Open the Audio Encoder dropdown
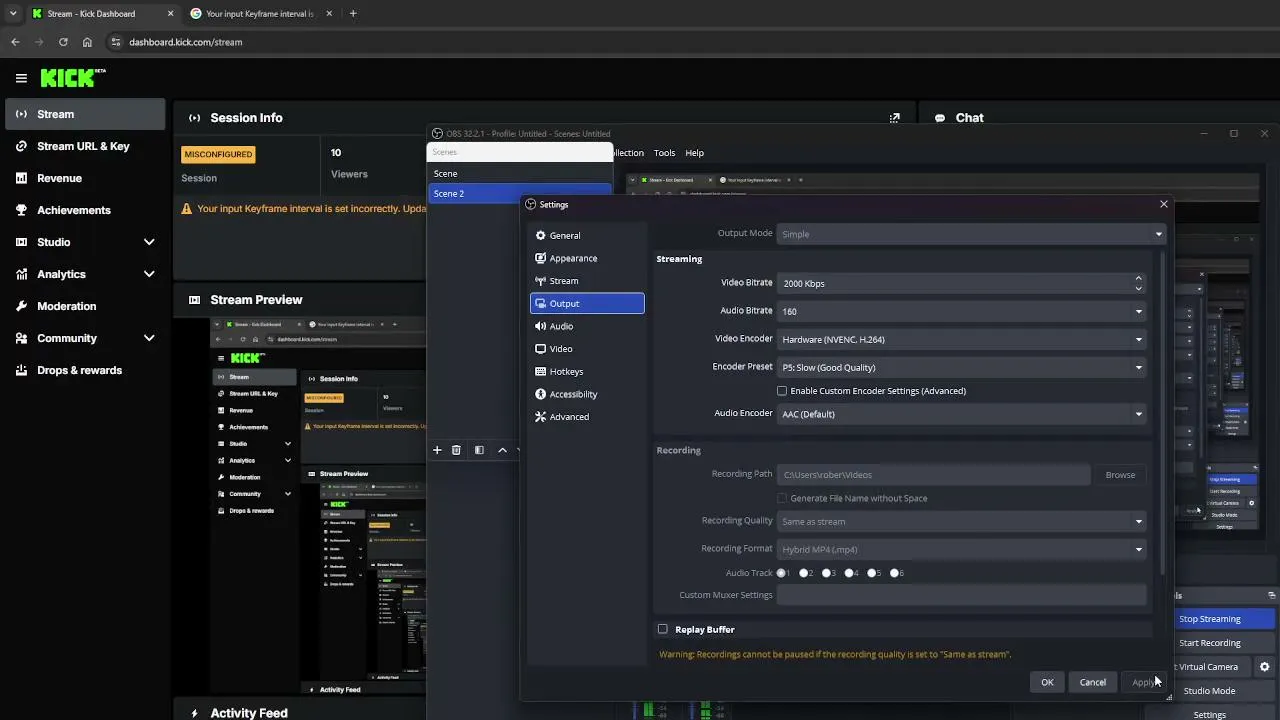The height and width of the screenshot is (720, 1280). tap(961, 414)
